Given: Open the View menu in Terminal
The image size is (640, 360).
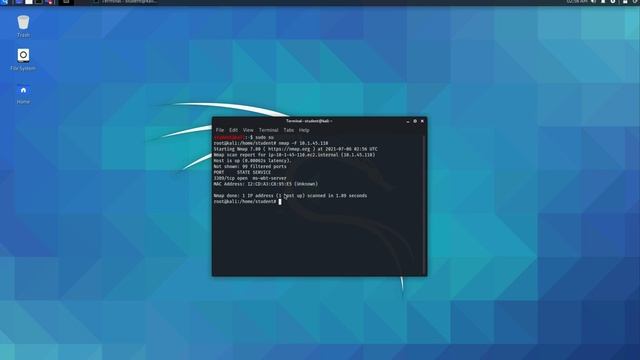Looking at the screenshot, I should tap(248, 130).
